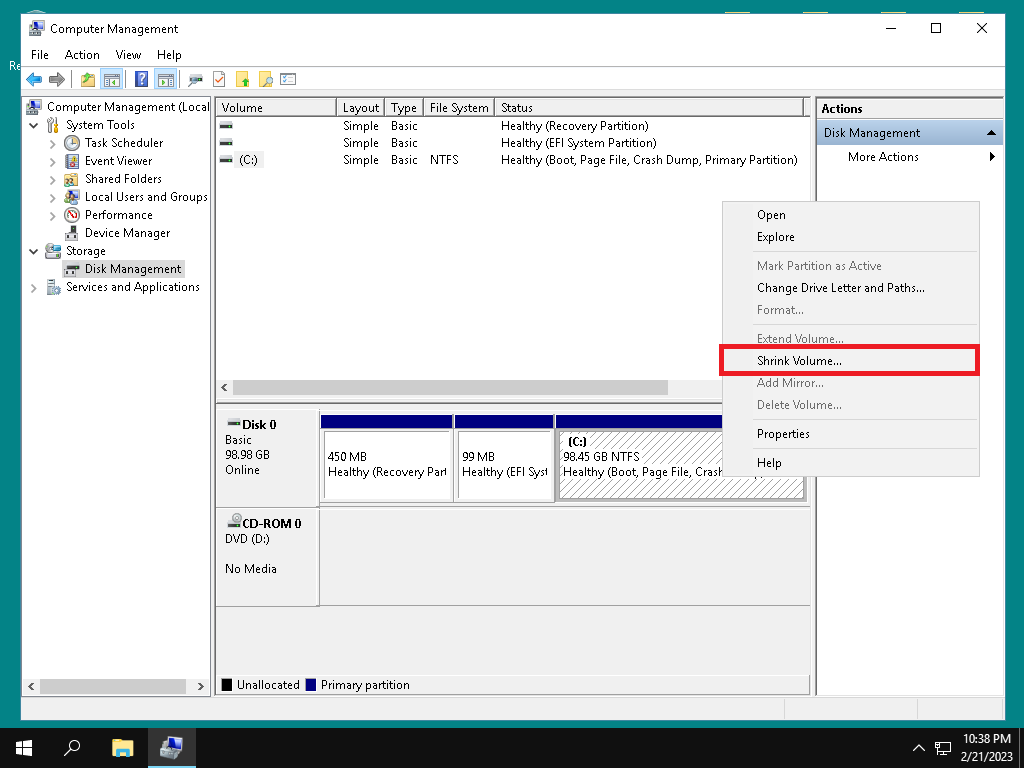Image resolution: width=1024 pixels, height=768 pixels.
Task: Click More Actions in the Actions pane
Action: pos(883,157)
